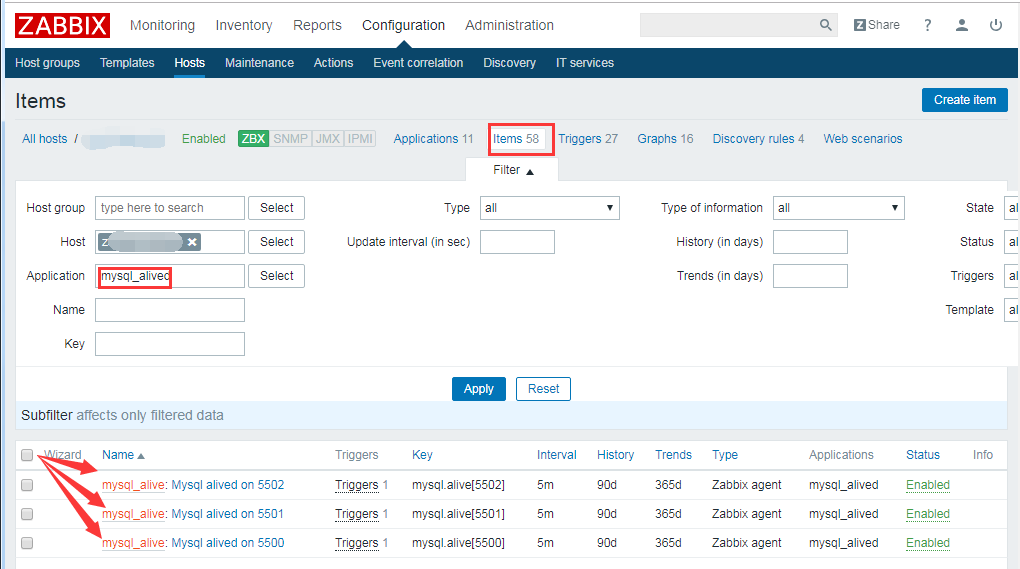
Task: Click the ZBX availability badge
Action: point(254,139)
